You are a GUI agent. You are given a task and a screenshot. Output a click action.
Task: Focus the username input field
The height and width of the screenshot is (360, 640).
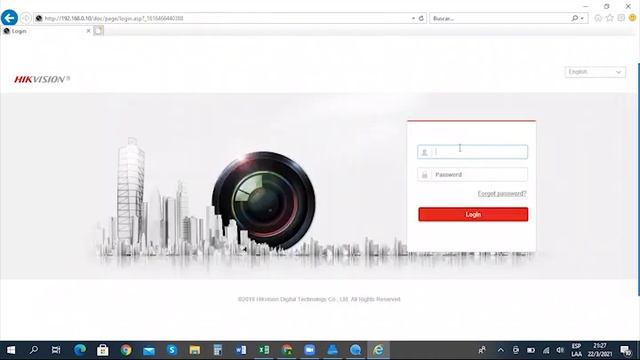pyautogui.click(x=473, y=152)
